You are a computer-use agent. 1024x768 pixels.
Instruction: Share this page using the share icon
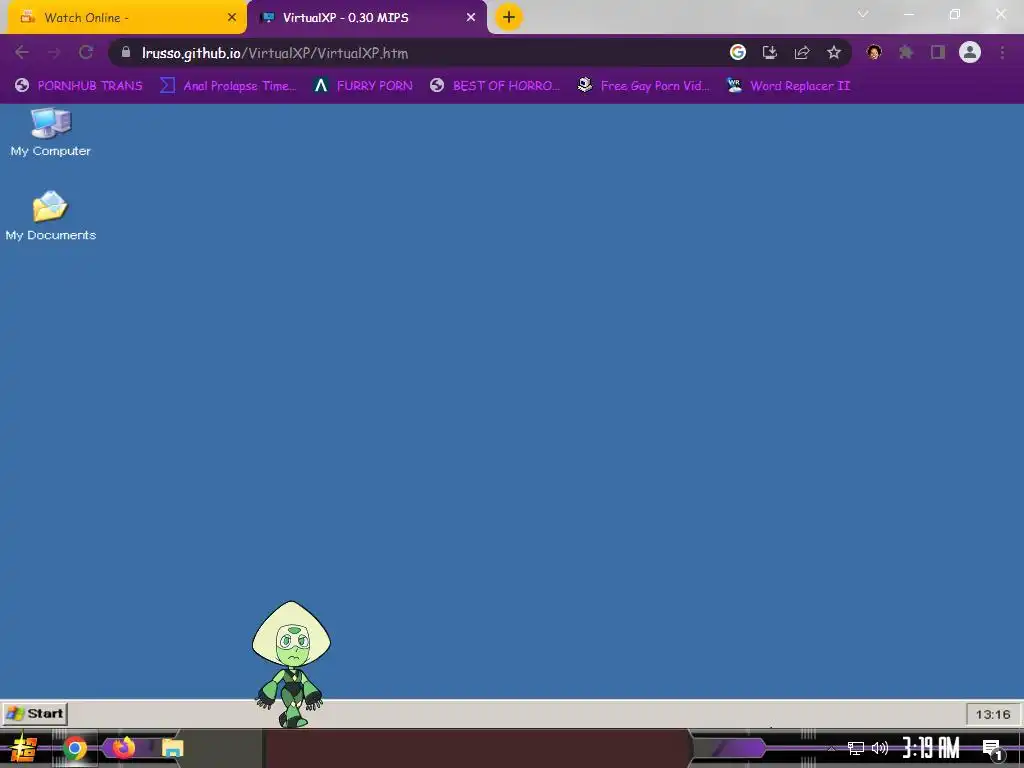(x=802, y=52)
